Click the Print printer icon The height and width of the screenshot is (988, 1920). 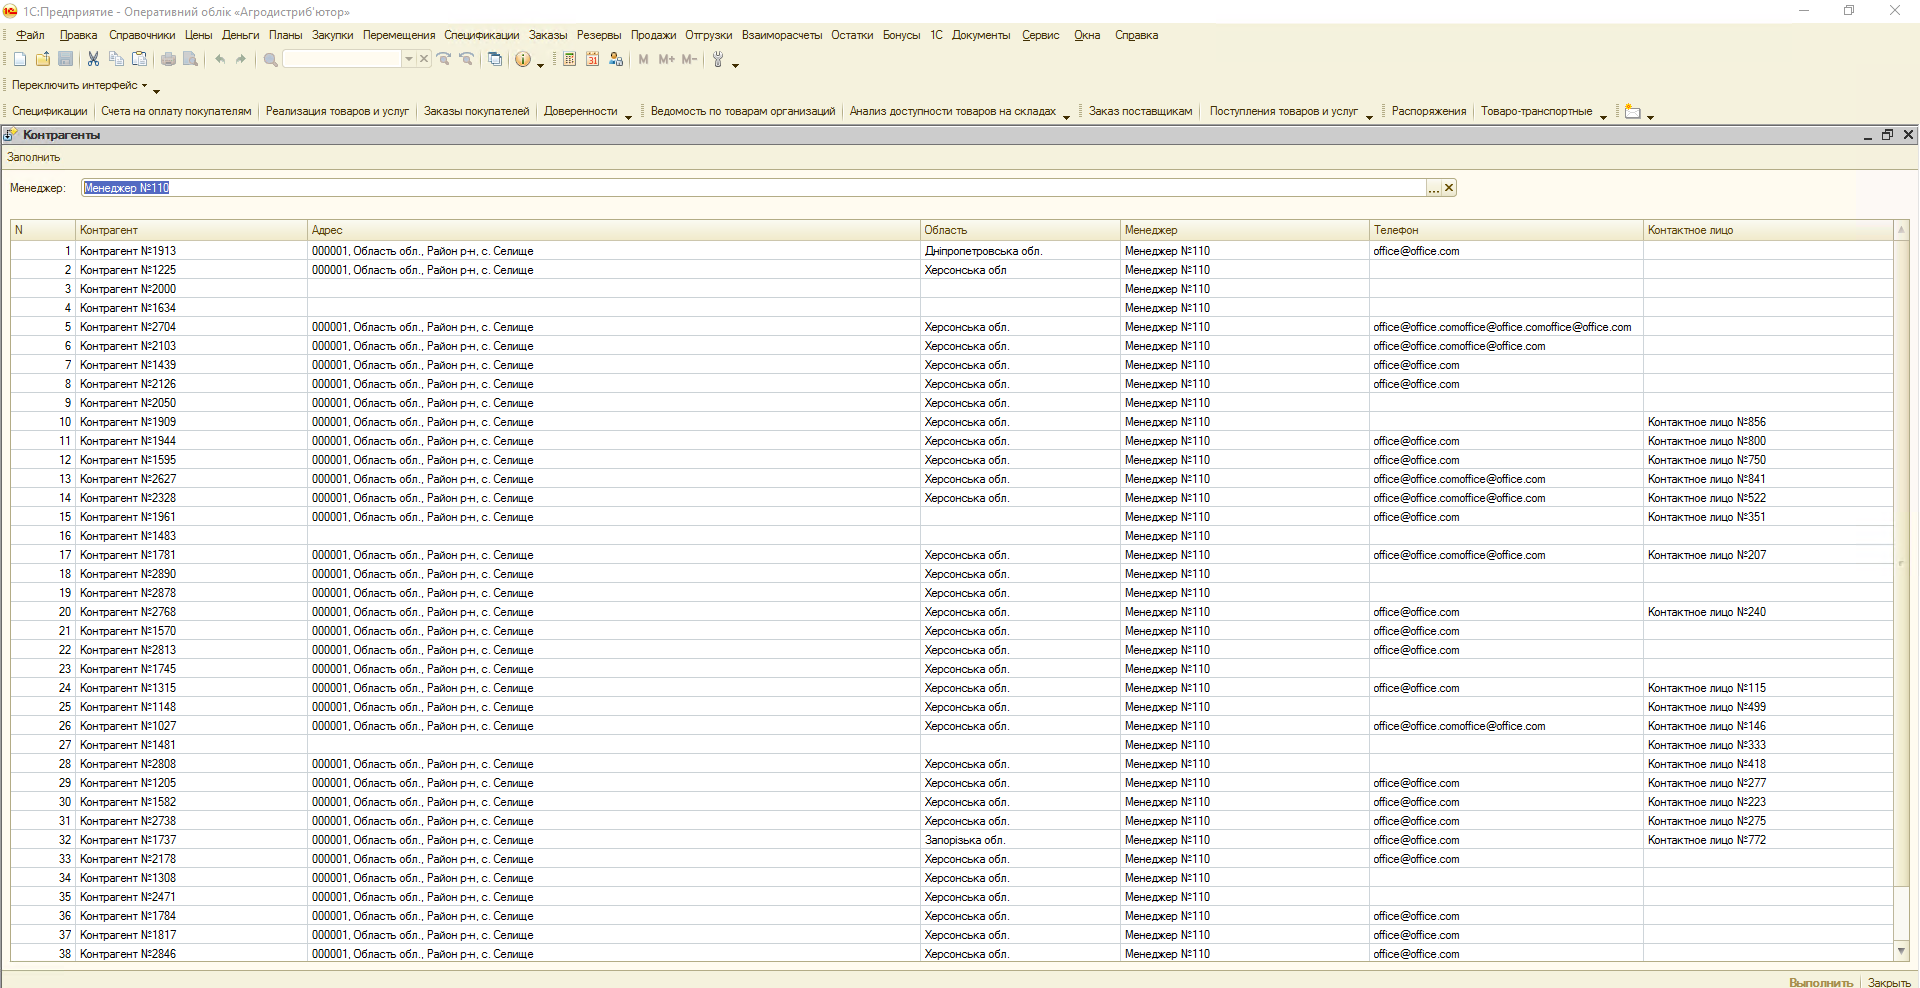pos(168,60)
